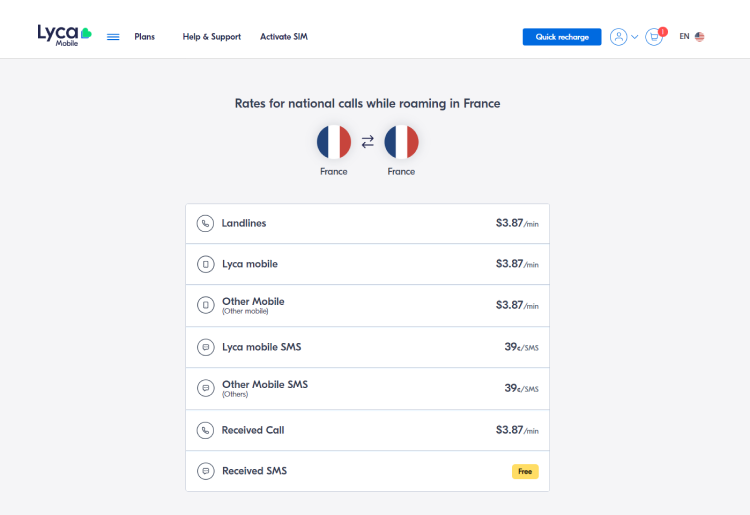
Task: Click the Received Call phone icon
Action: click(205, 430)
